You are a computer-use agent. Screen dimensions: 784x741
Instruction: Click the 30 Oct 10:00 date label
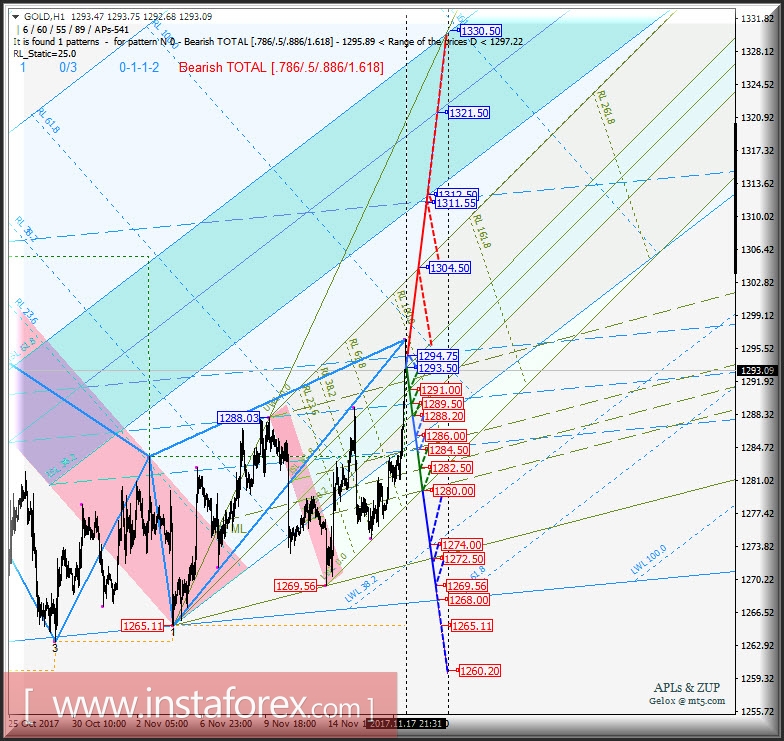[98, 724]
